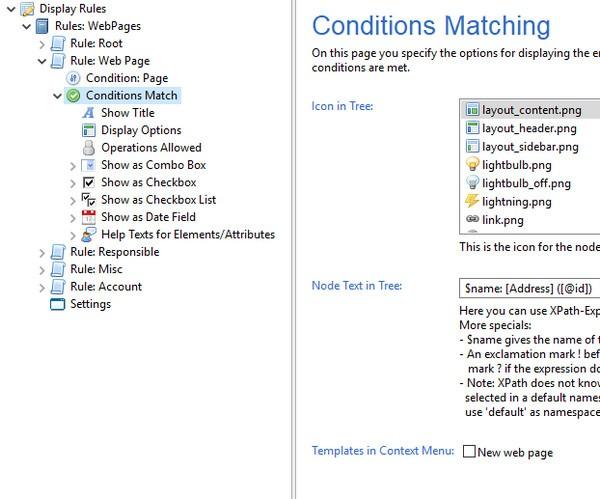Collapse the Conditions Match node
The height and width of the screenshot is (499, 600).
point(58,96)
